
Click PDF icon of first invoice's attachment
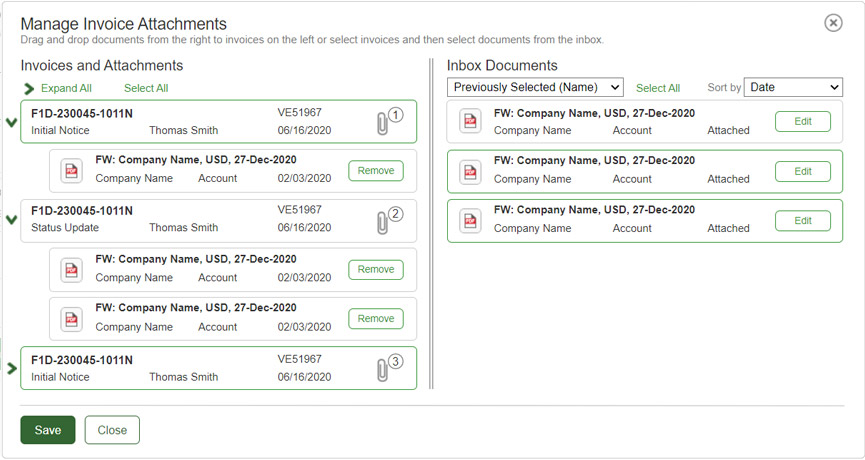coord(71,170)
